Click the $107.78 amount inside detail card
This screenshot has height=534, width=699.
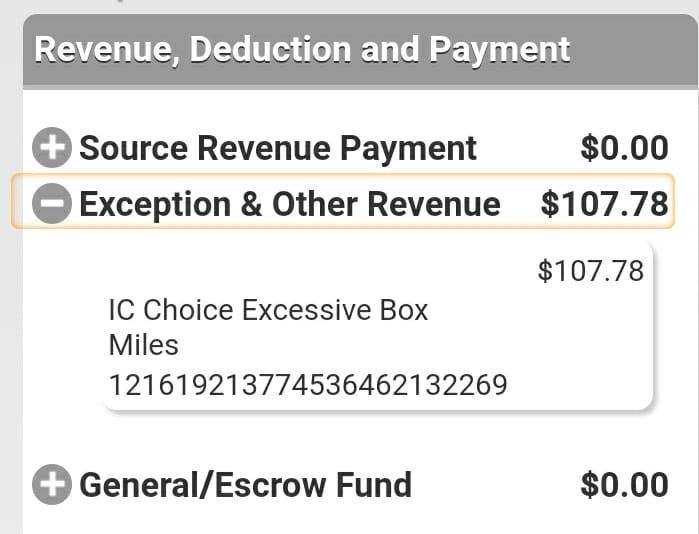click(x=591, y=271)
